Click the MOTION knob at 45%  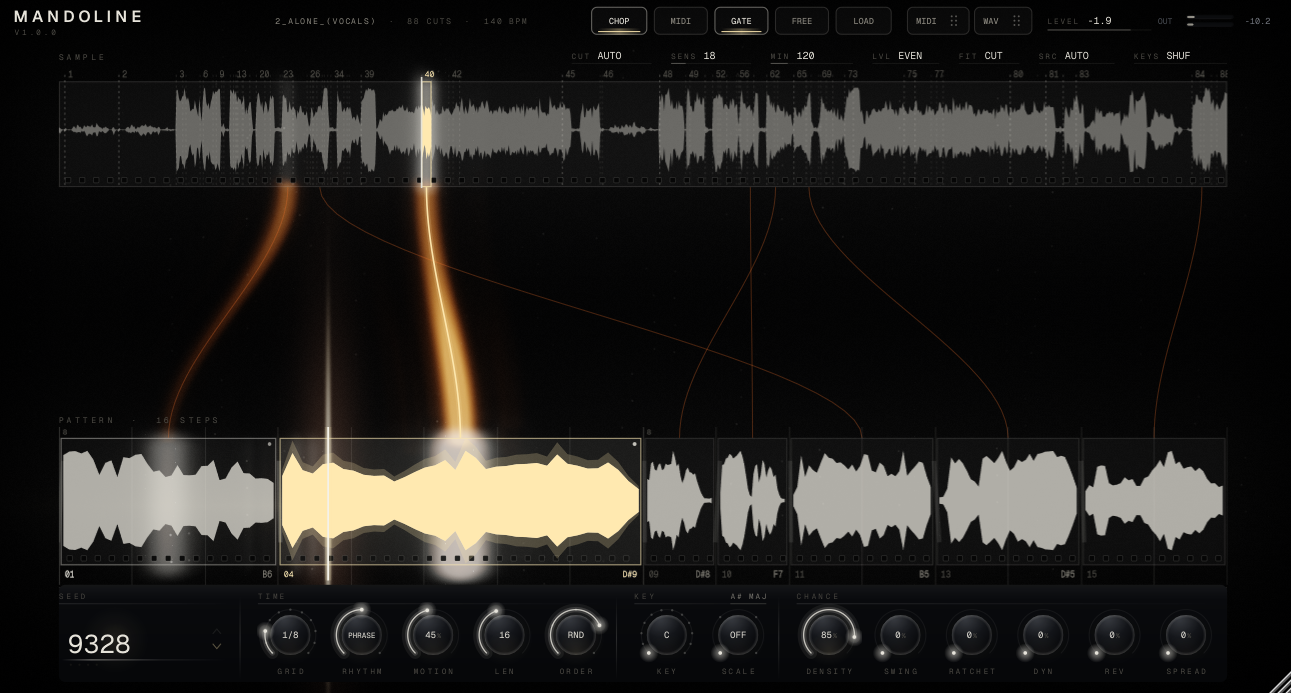click(433, 635)
